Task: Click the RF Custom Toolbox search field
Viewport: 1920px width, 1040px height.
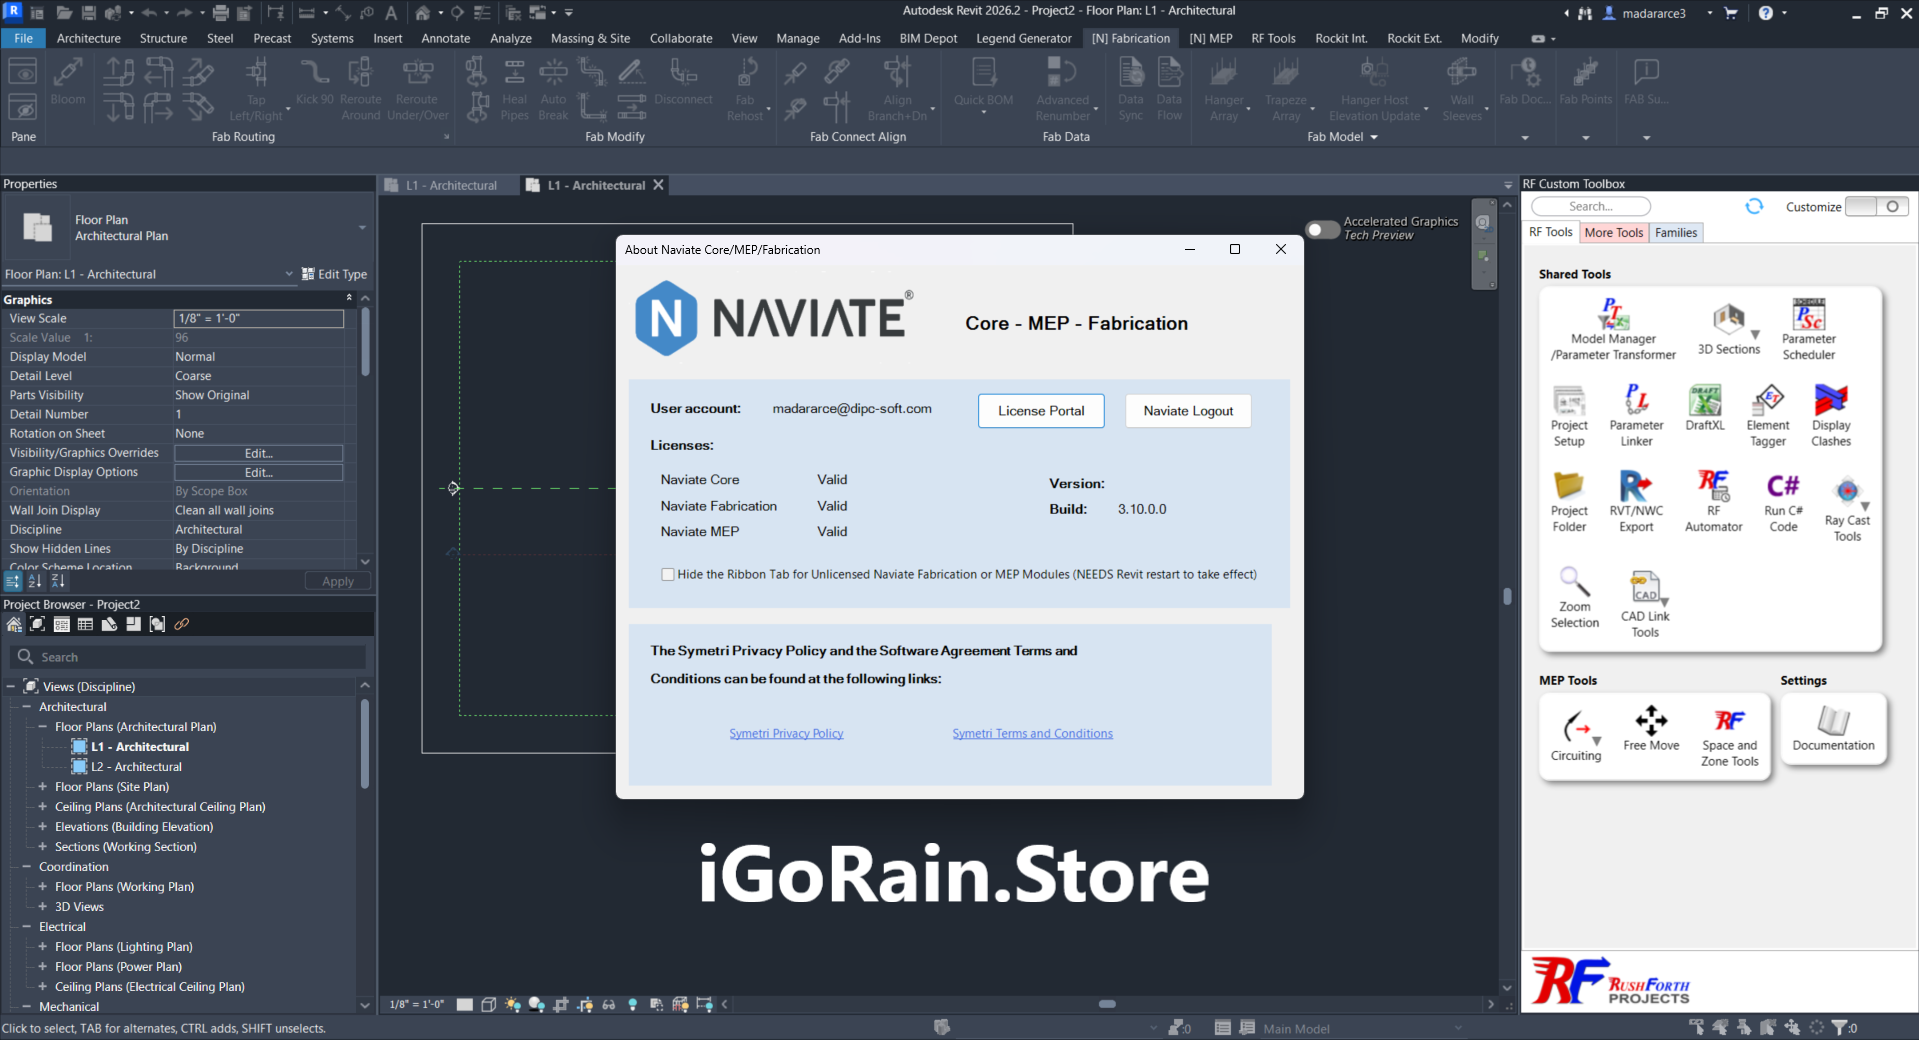Action: 1590,207
